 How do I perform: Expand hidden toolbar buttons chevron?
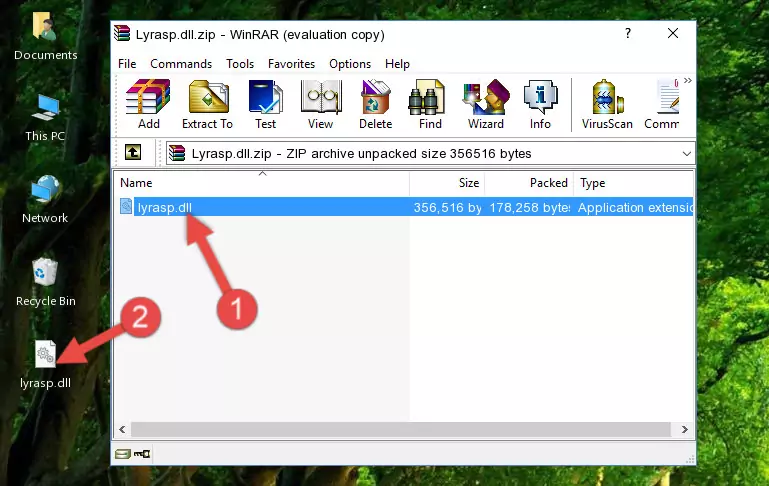click(x=688, y=80)
